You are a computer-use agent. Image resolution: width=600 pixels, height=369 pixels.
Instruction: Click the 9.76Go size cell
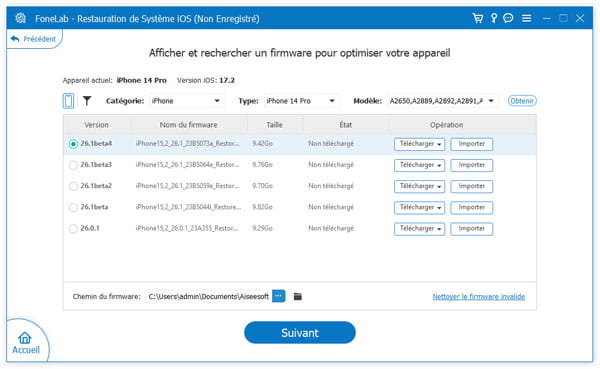pos(262,165)
